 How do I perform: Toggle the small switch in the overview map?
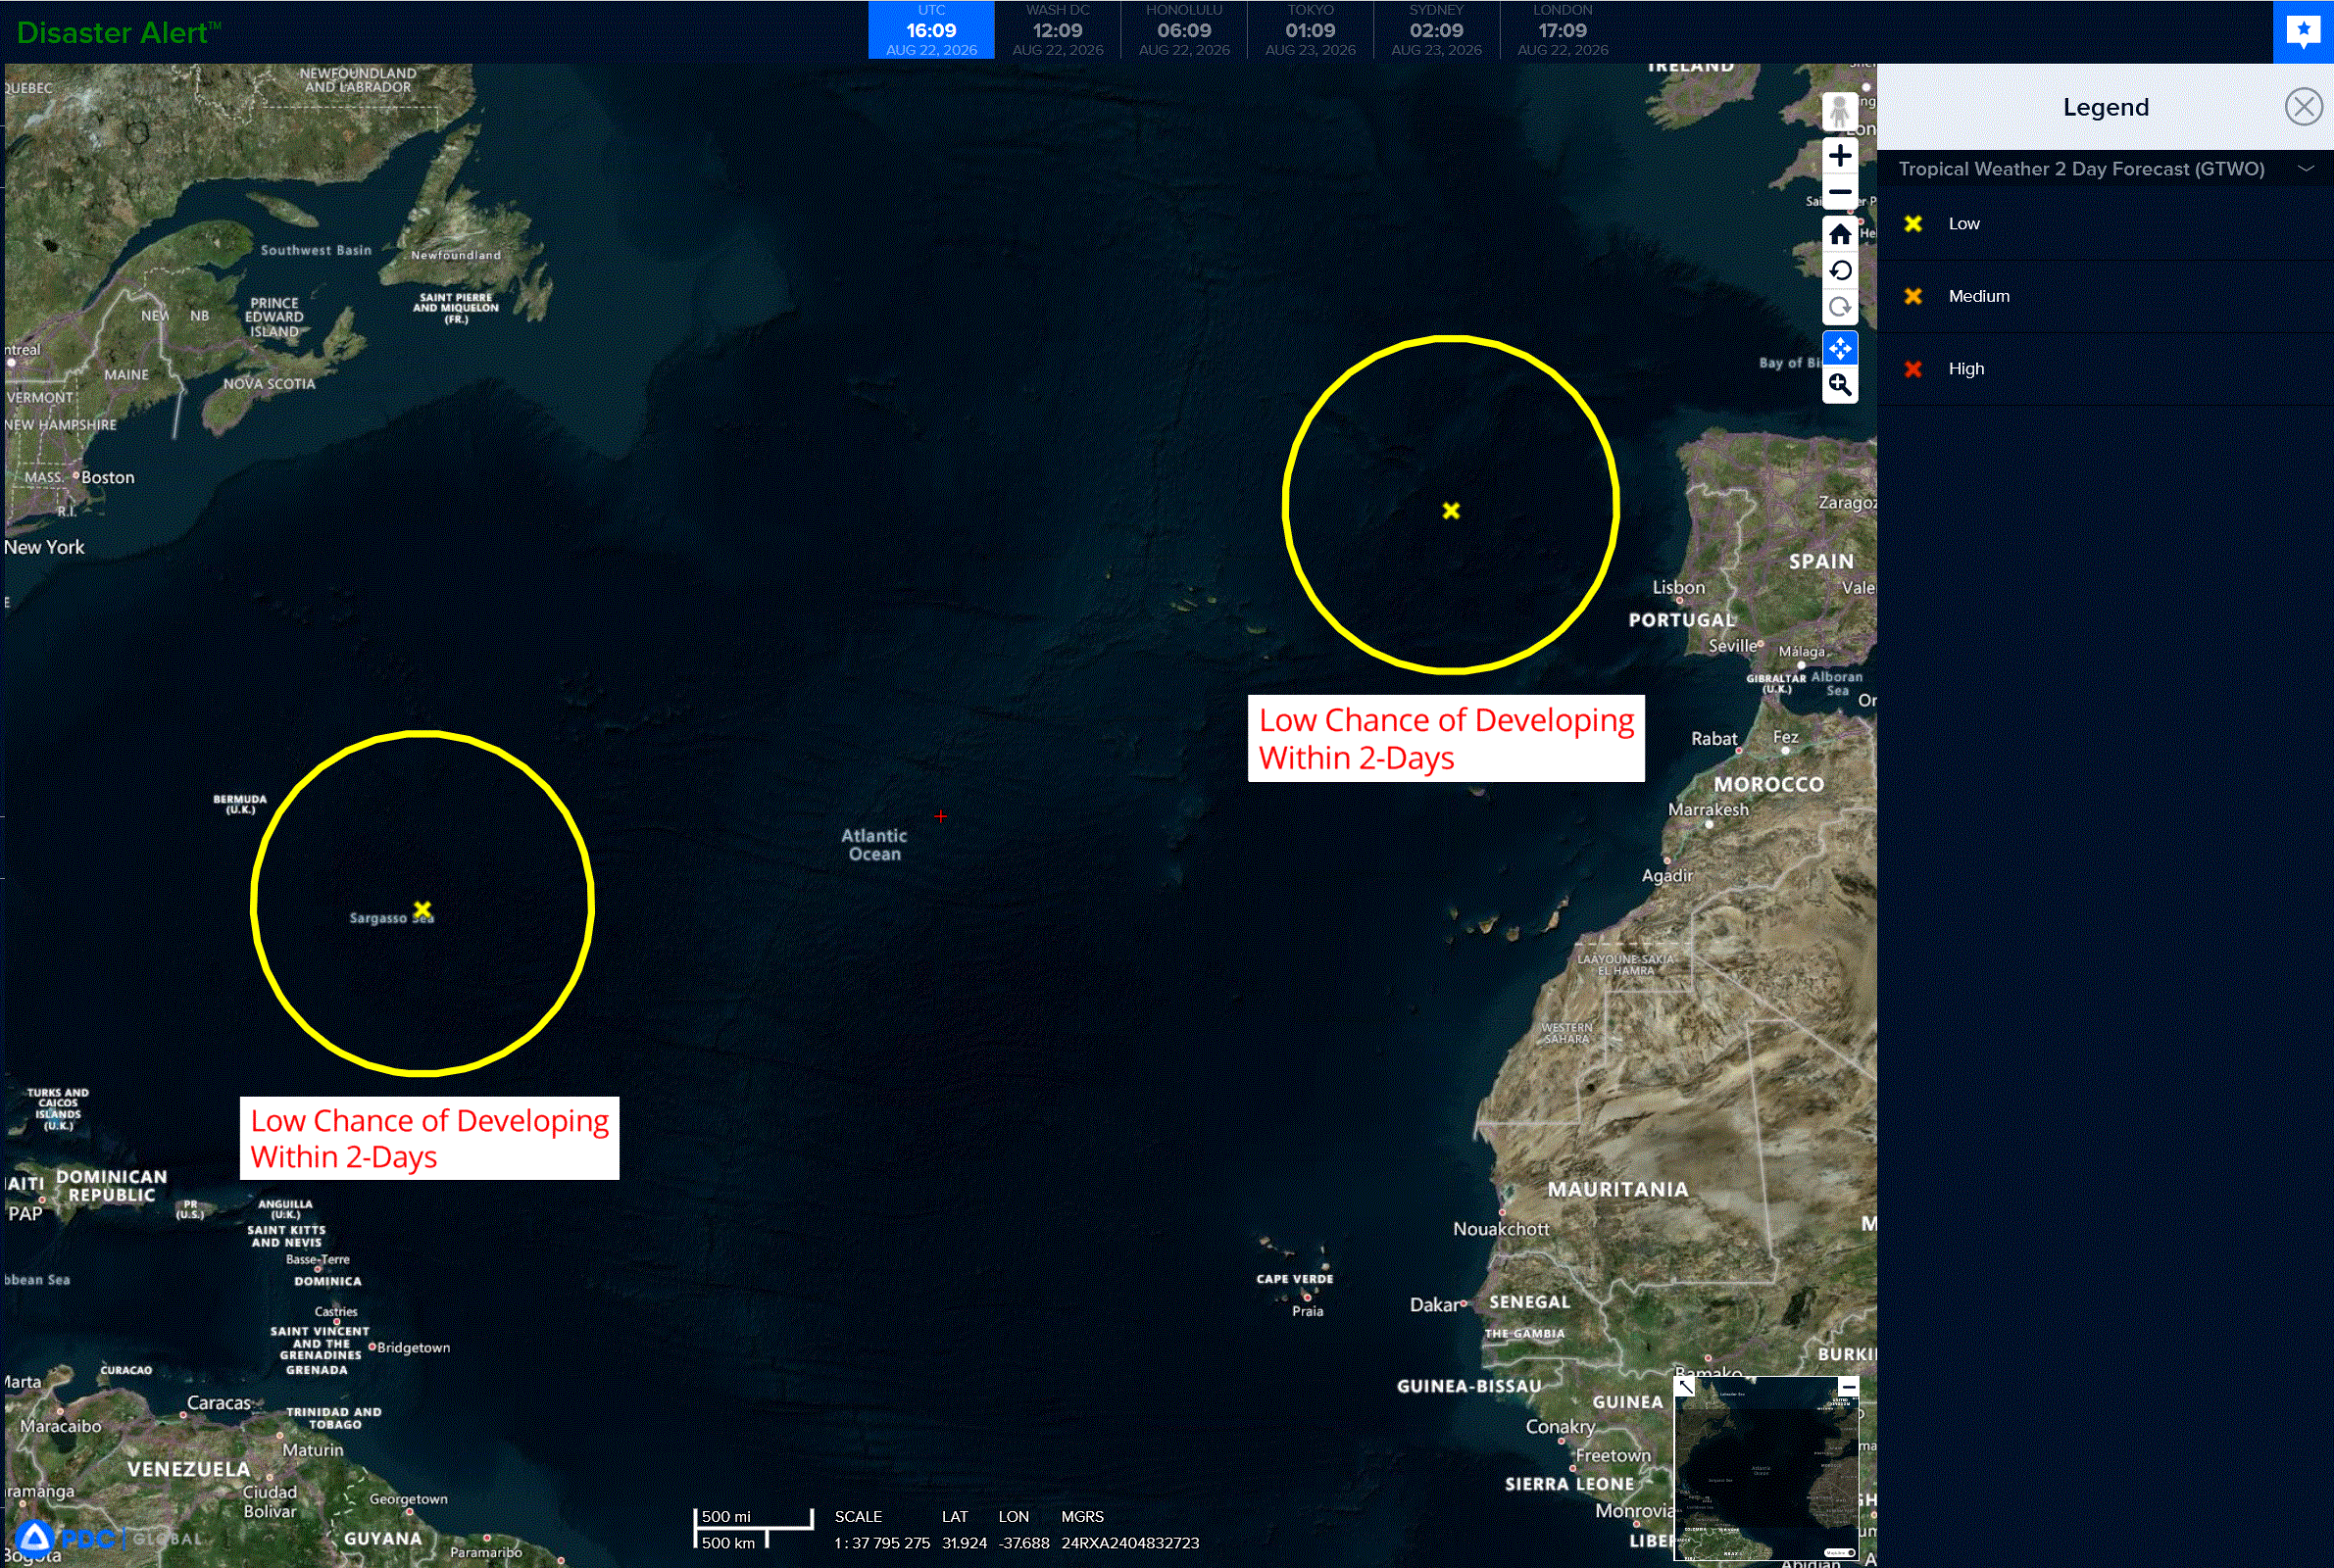(x=1839, y=1553)
